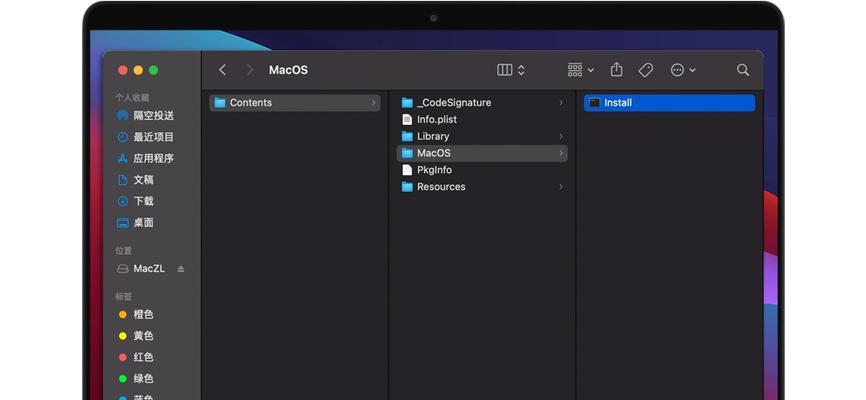Expand the _CodeSignature chevron

point(561,103)
